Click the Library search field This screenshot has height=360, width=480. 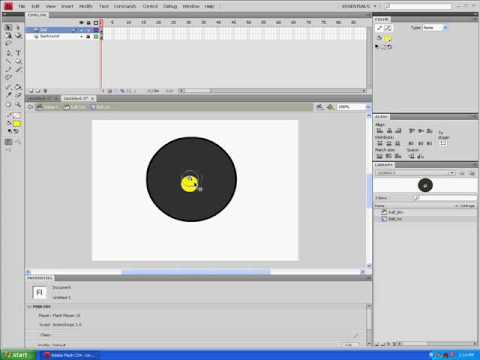tap(448, 198)
